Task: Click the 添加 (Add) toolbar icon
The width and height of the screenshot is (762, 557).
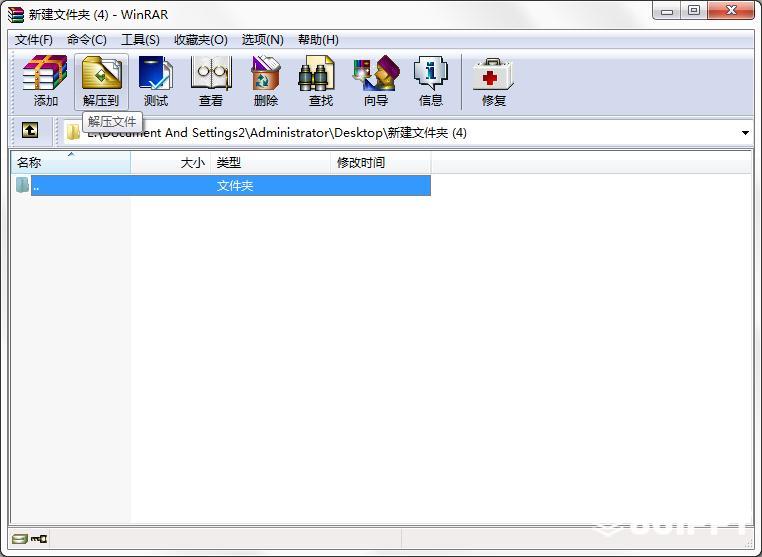Action: point(46,81)
